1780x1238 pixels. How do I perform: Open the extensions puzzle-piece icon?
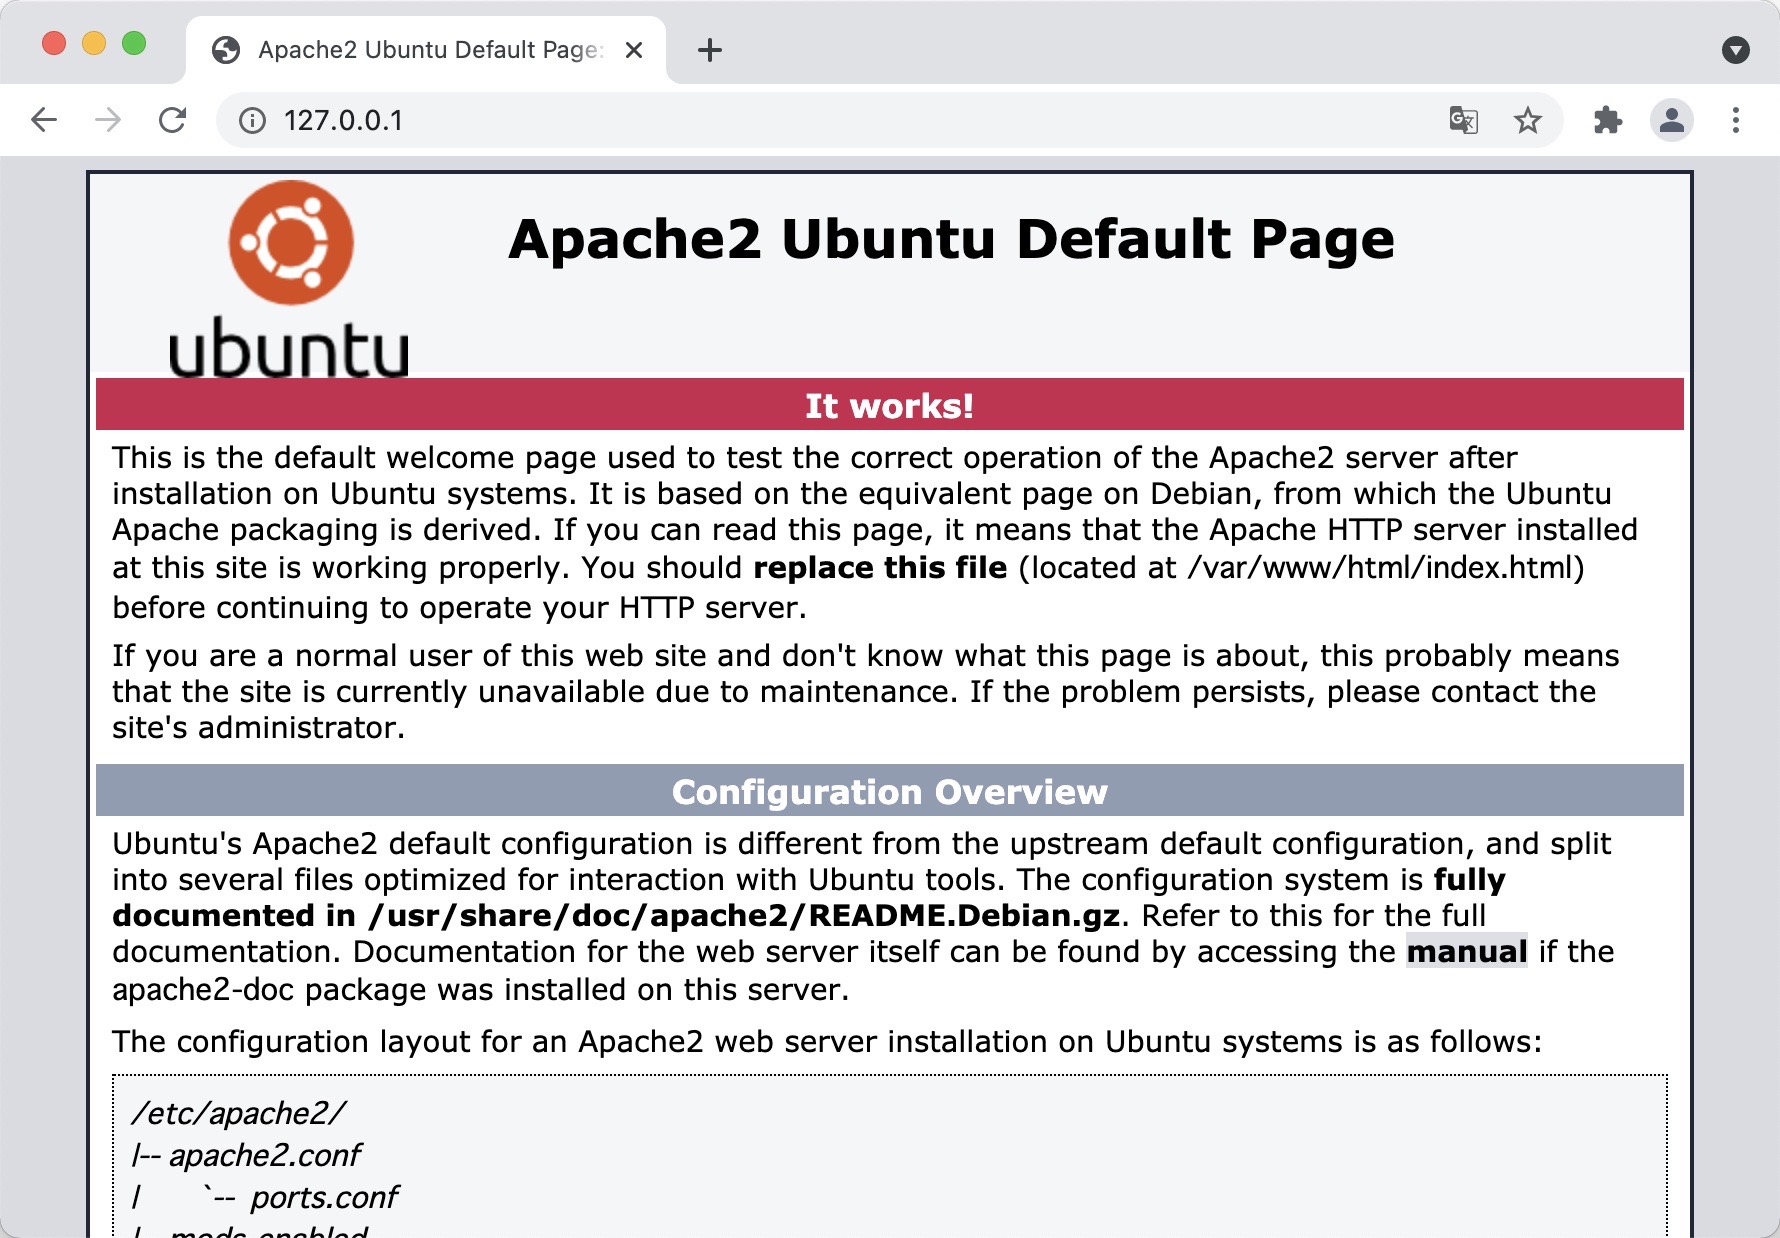click(1608, 120)
